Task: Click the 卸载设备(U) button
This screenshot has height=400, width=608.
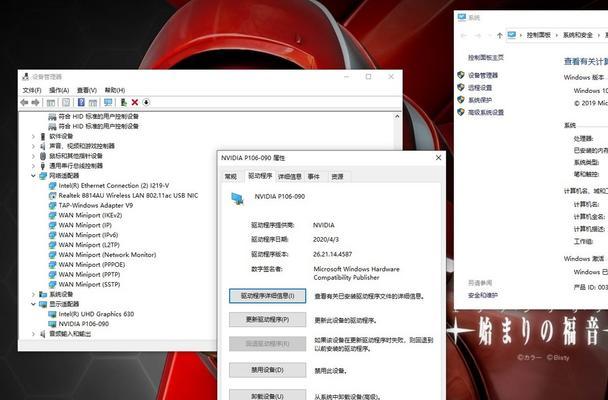Action: [268, 396]
